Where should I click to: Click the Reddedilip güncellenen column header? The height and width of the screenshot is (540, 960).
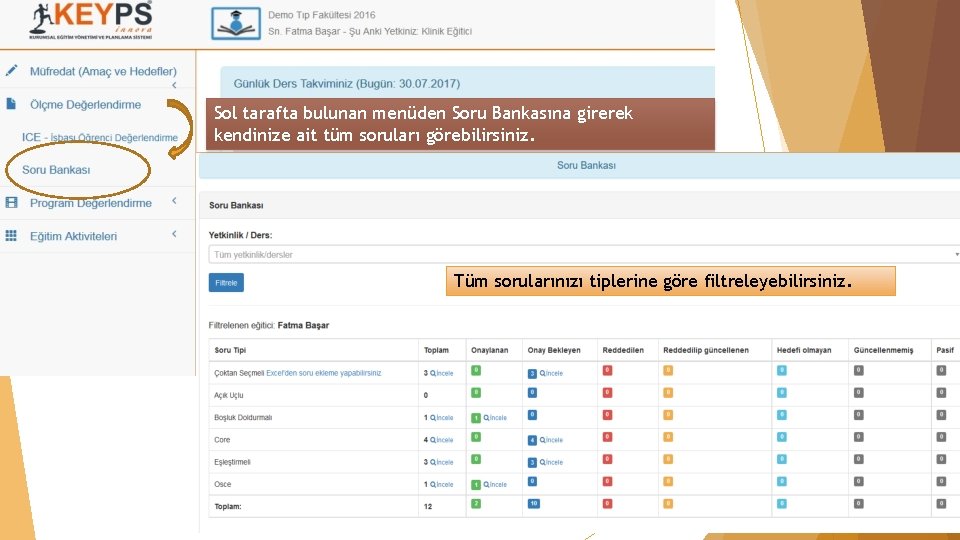706,350
